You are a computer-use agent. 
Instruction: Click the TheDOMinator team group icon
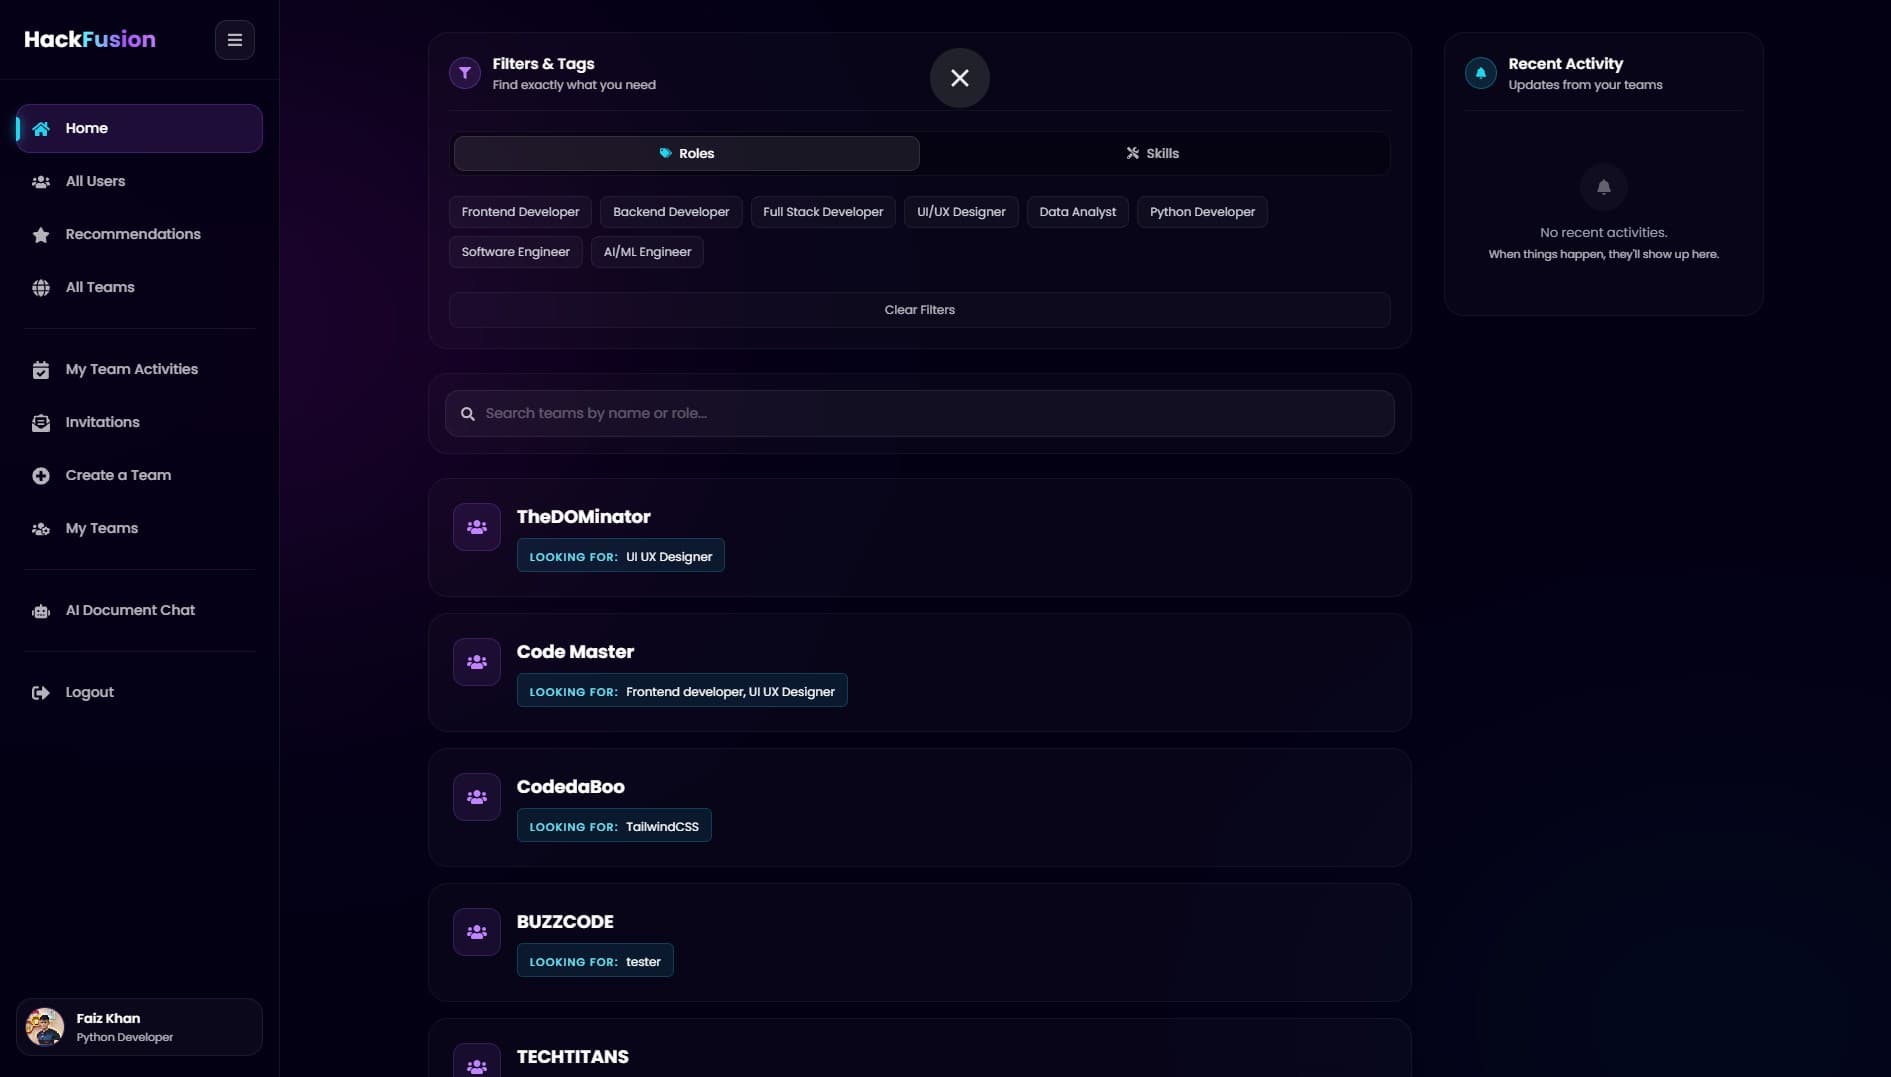477,527
